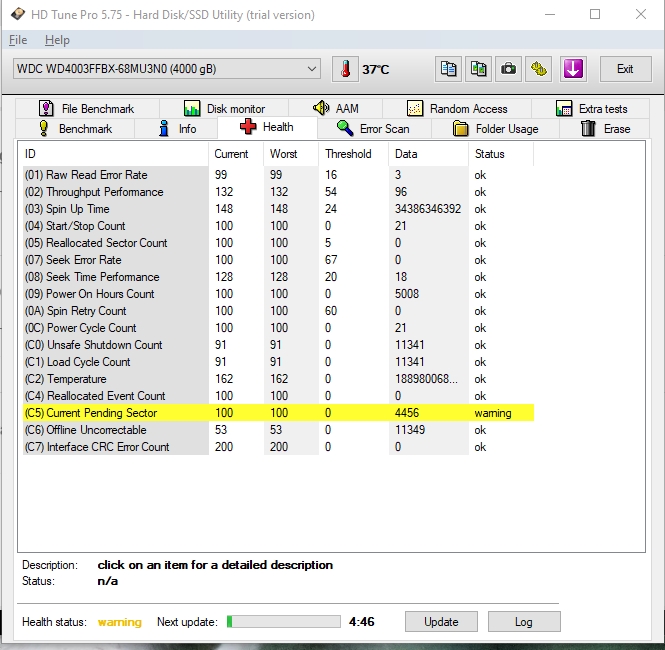Viewport: 665px width, 650px height.
Task: Select the (0C) Power Cycle Count row
Action: click(278, 328)
